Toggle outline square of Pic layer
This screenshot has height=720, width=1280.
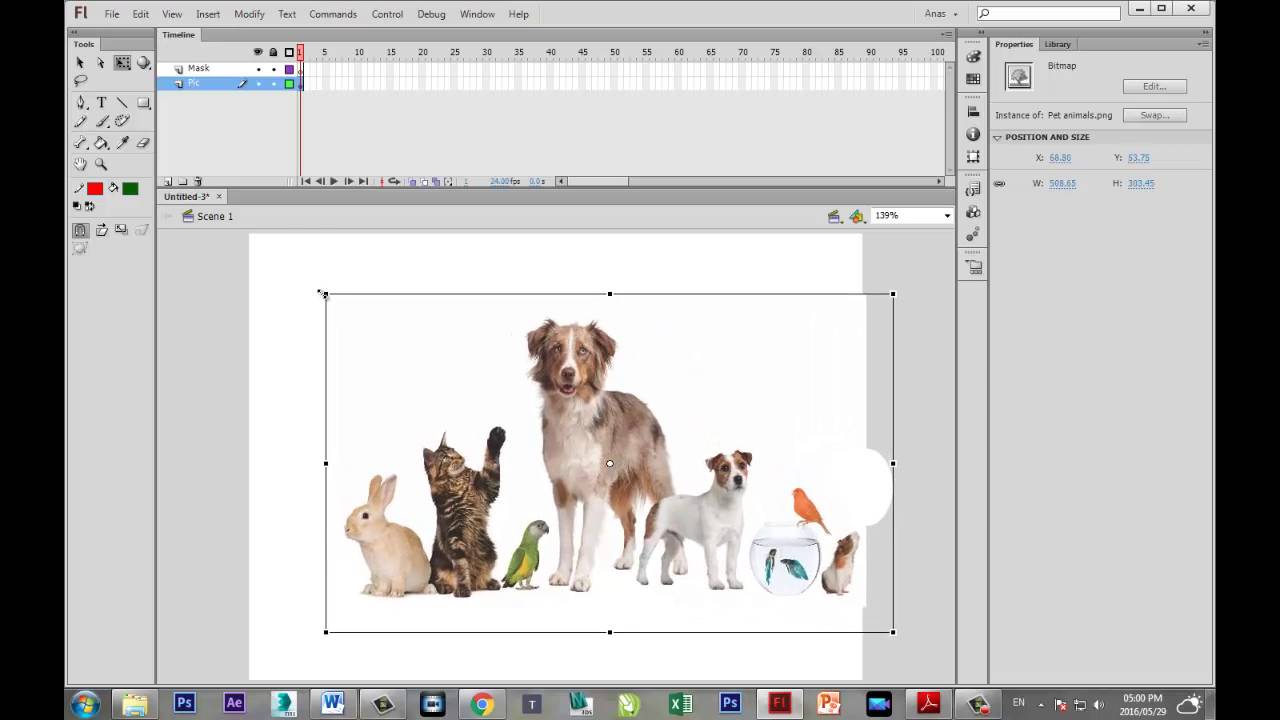pyautogui.click(x=290, y=84)
